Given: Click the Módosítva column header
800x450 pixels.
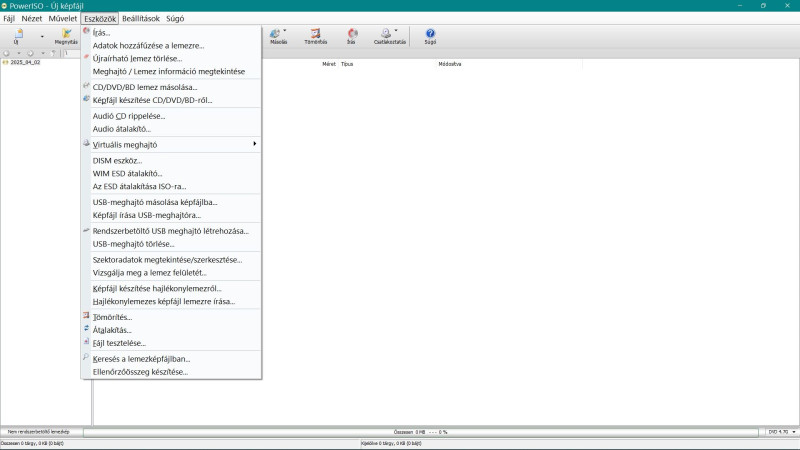Looking at the screenshot, I should pos(449,64).
